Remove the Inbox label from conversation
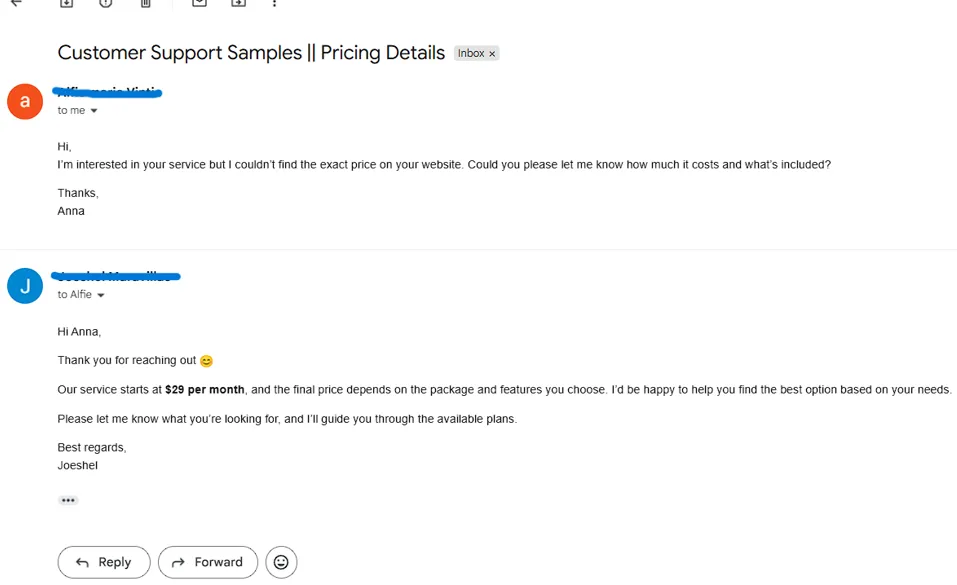The image size is (957, 585). coord(492,54)
